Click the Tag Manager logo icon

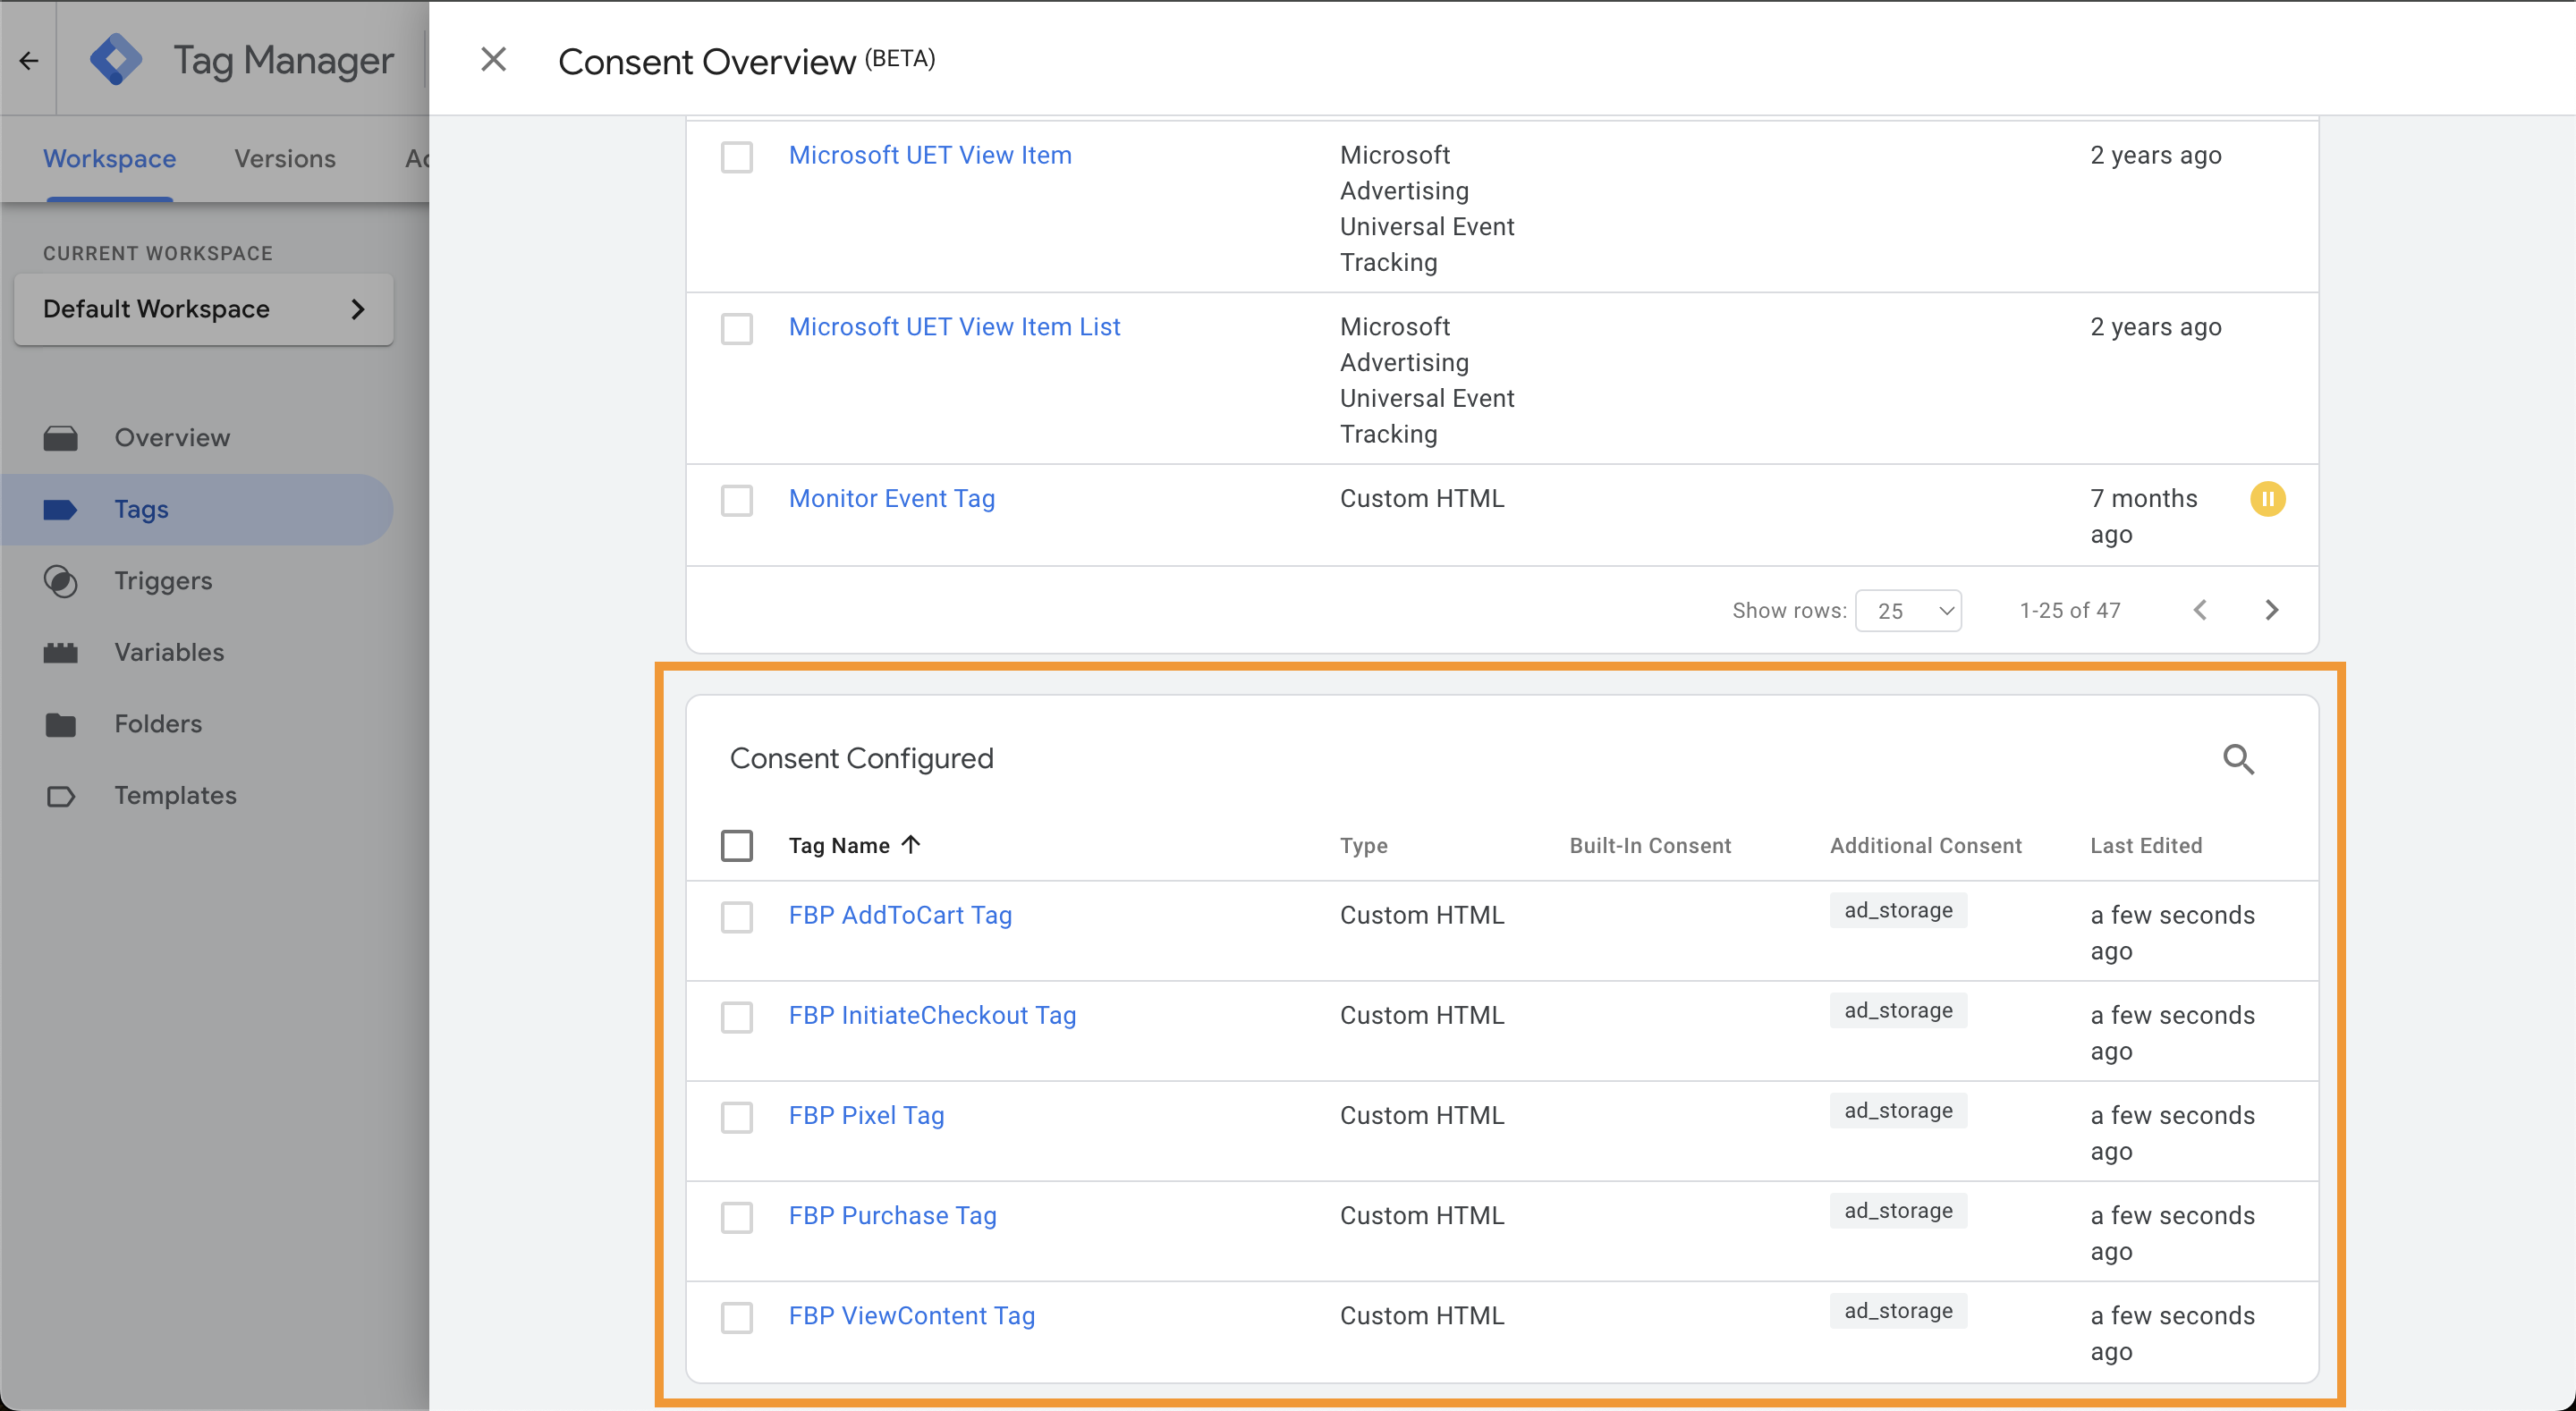(115, 60)
